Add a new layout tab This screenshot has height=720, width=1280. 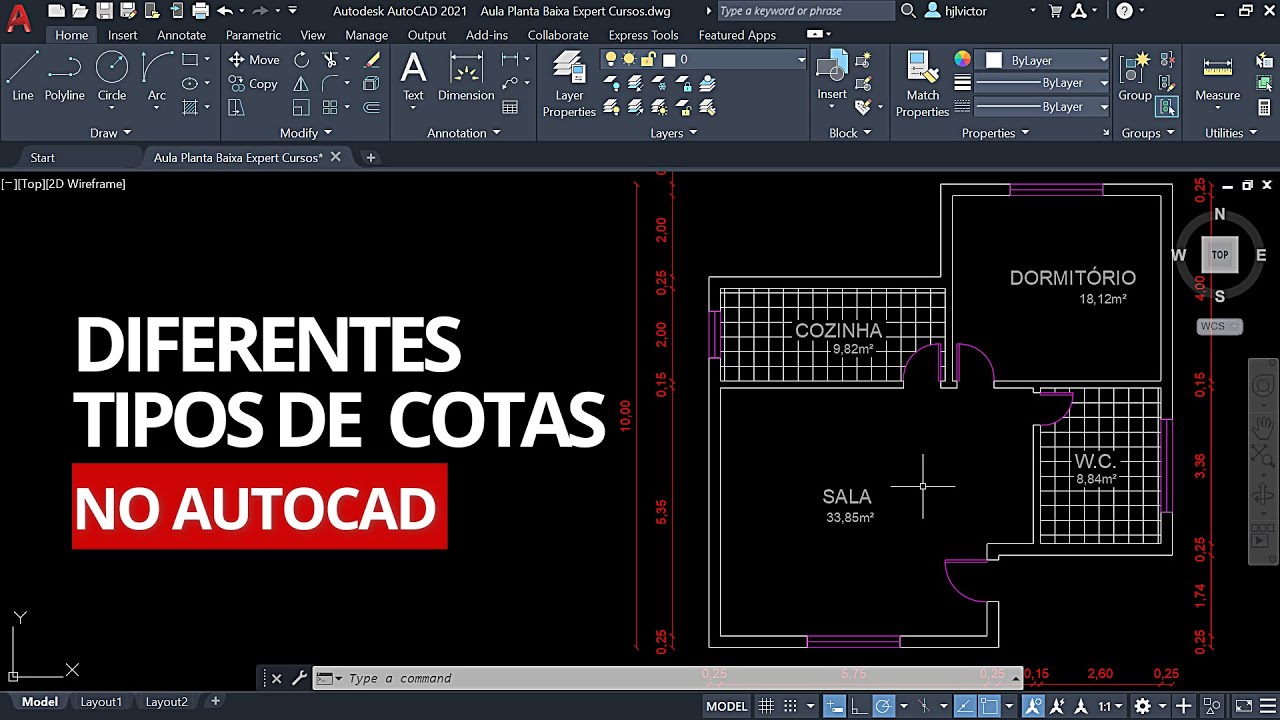click(215, 702)
